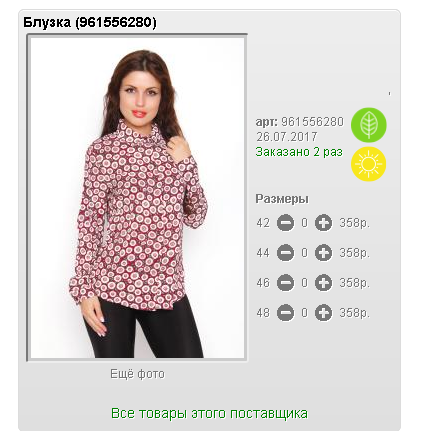435x431 pixels.
Task: Decrease quantity for size 42
Action: 286,223
